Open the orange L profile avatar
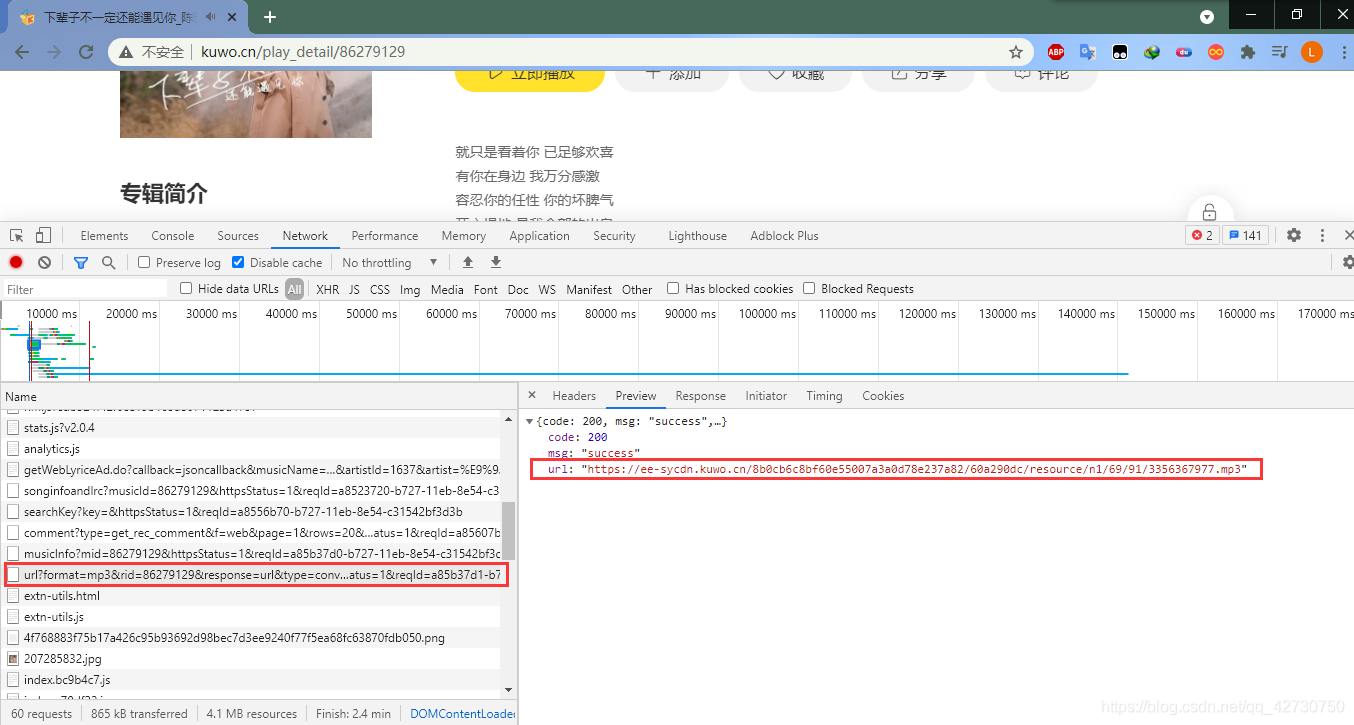Screen dimensions: 1354x725 pyautogui.click(x=1312, y=52)
